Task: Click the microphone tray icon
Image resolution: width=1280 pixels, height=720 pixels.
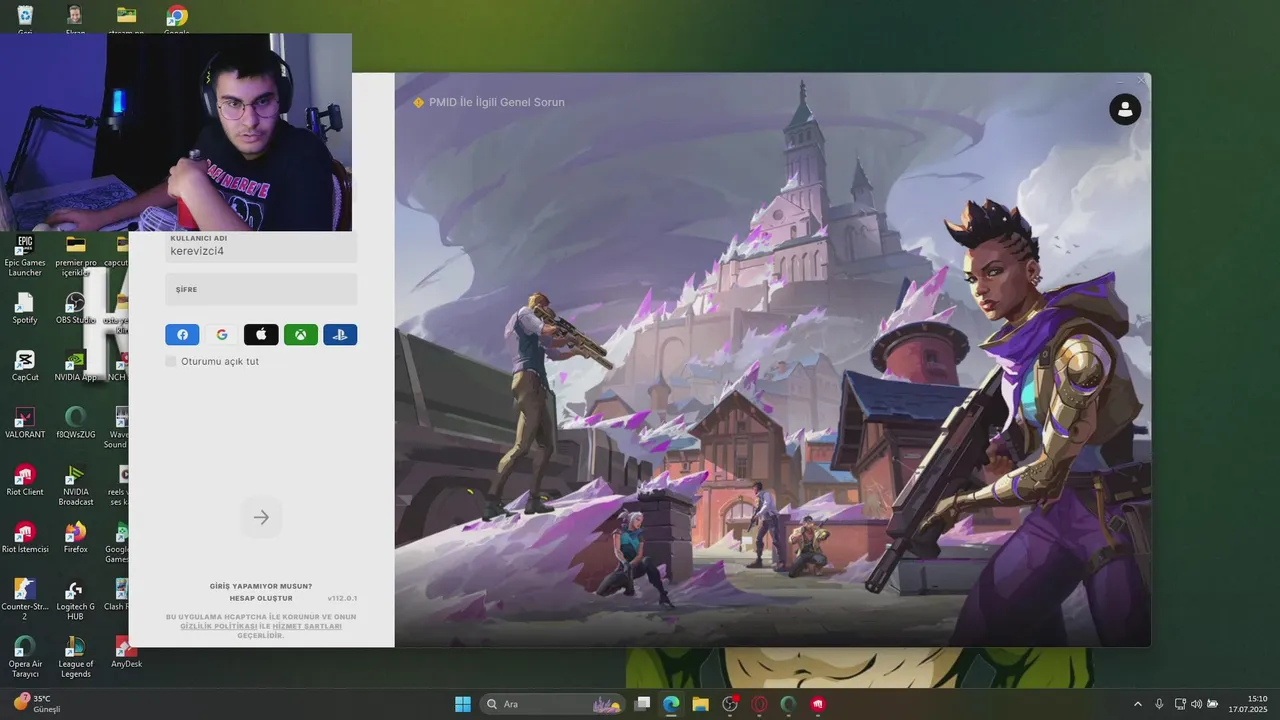Action: [1159, 704]
